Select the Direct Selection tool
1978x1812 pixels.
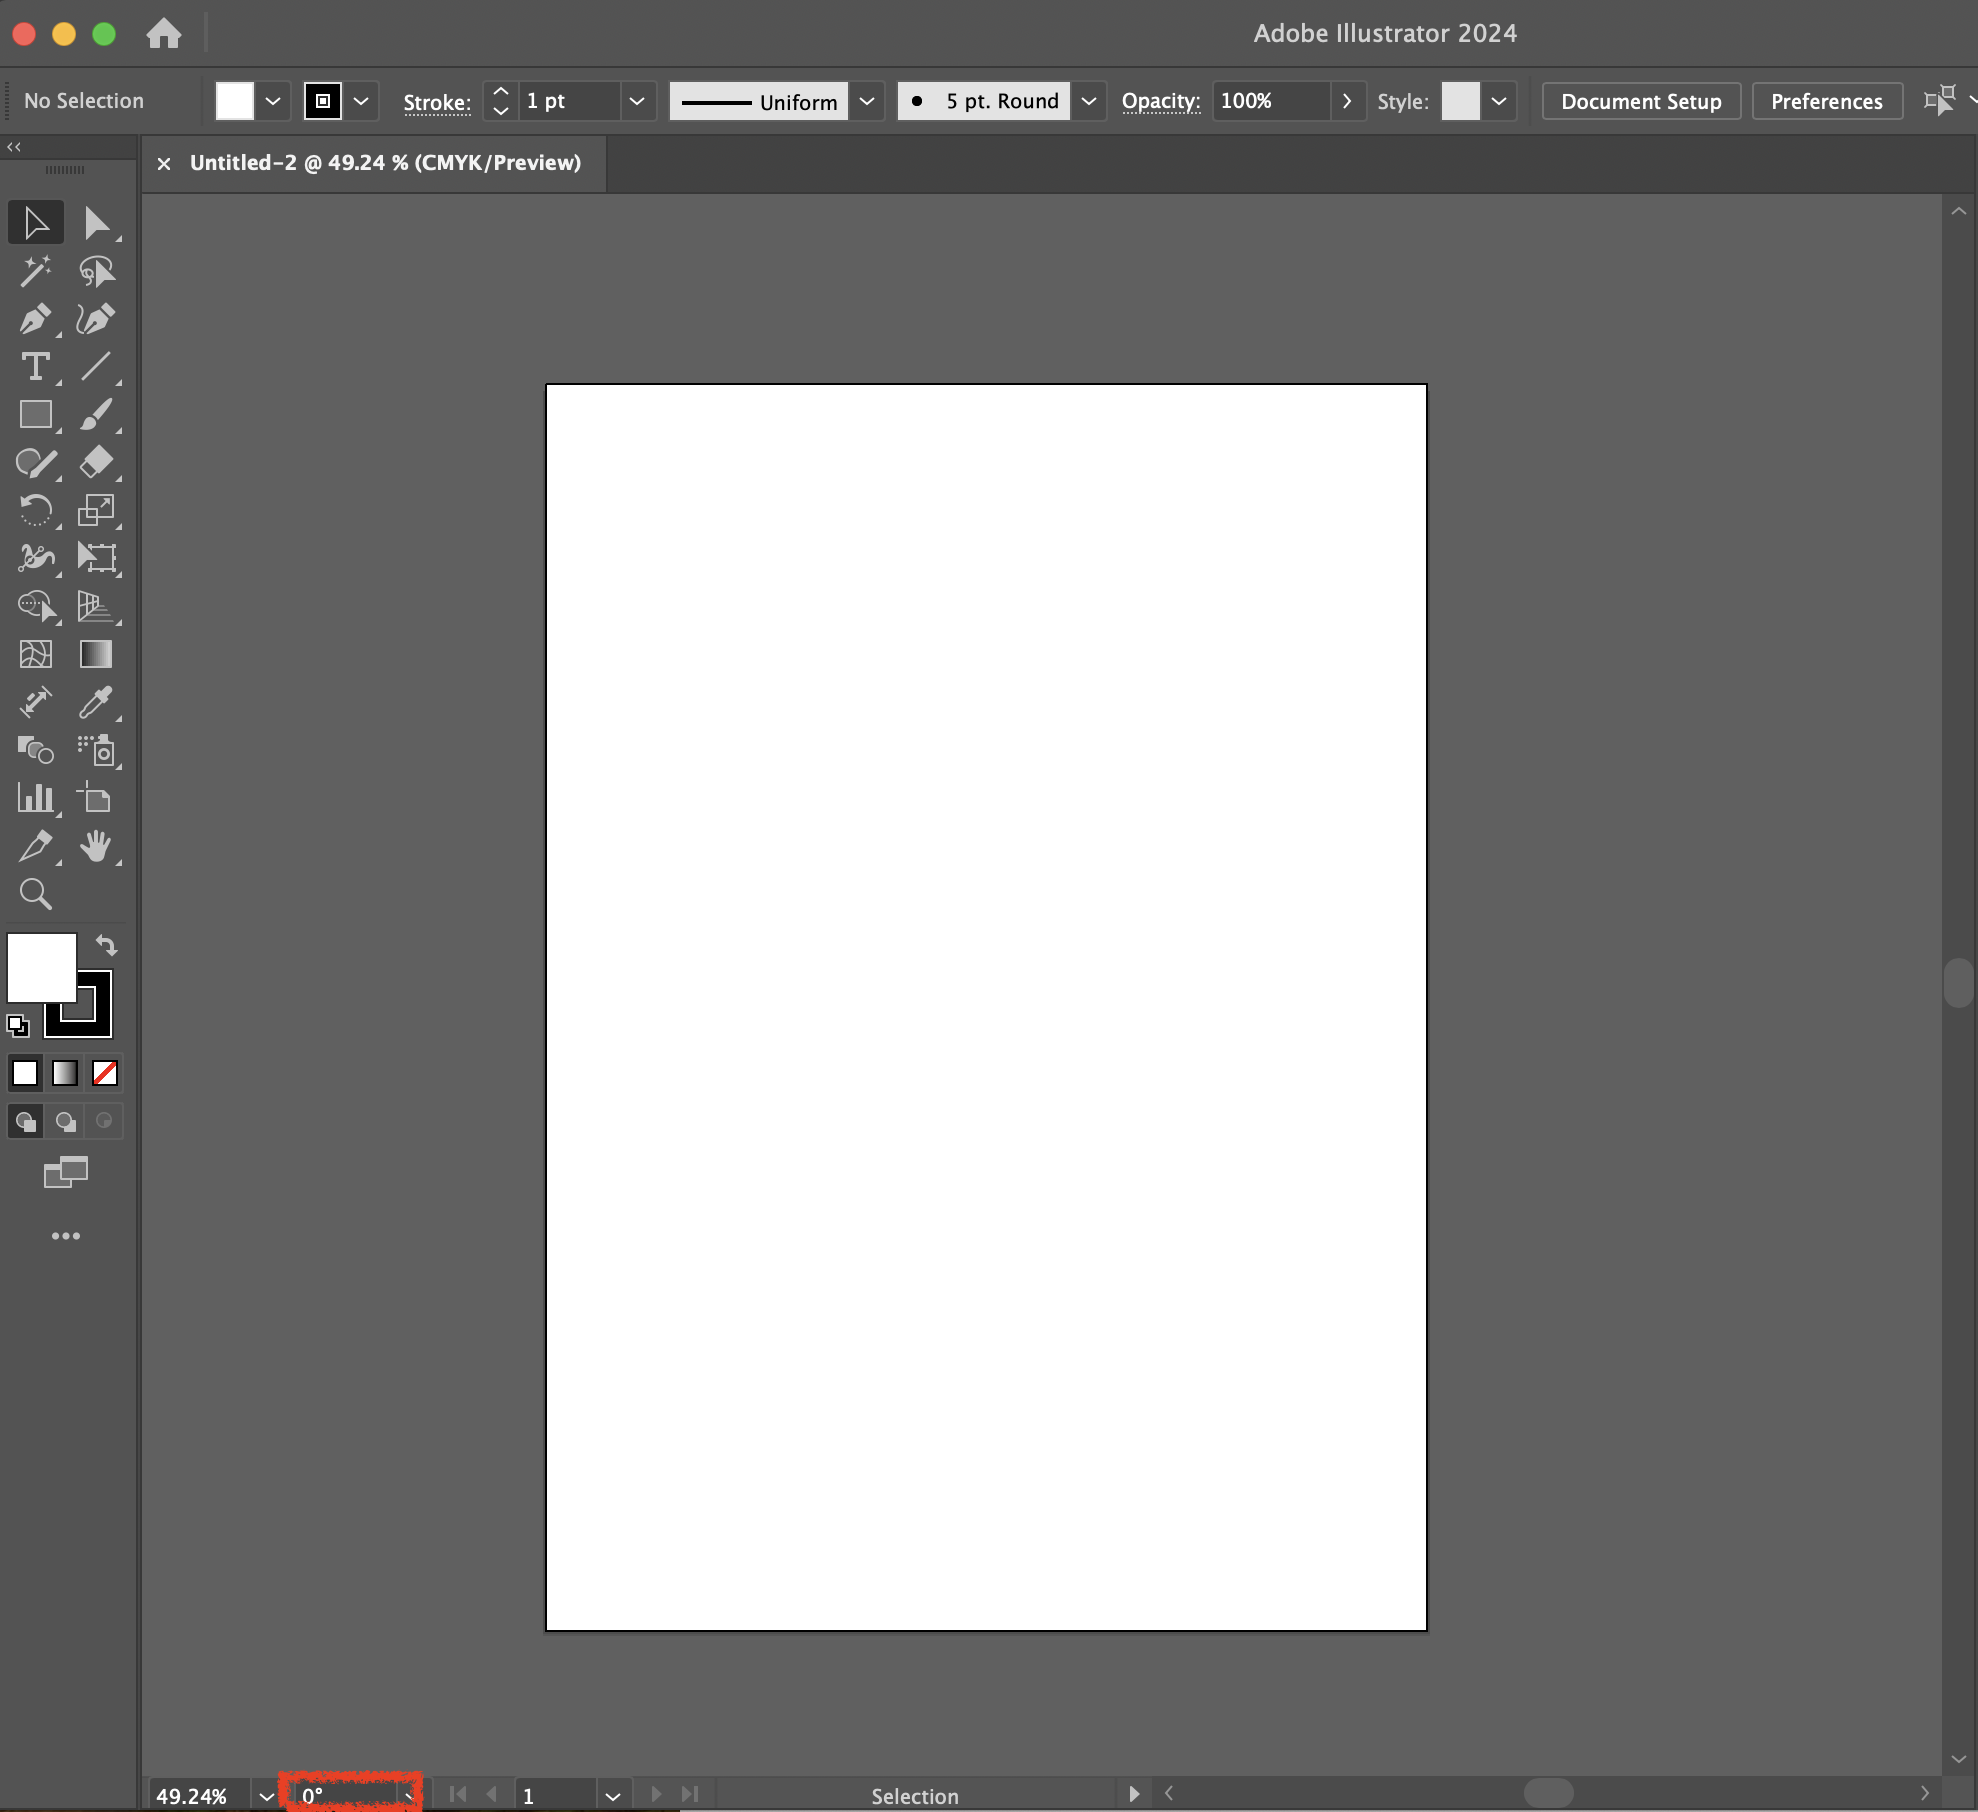[x=96, y=223]
